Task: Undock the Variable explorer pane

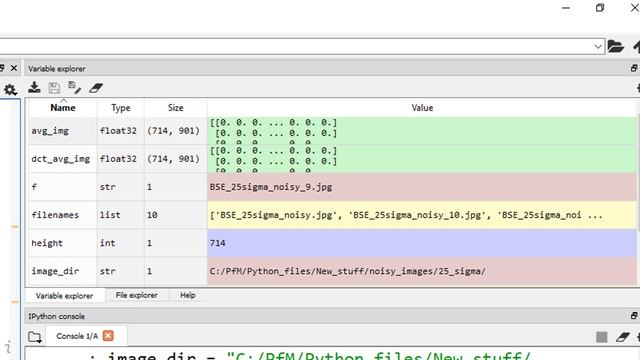Action: tap(634, 68)
